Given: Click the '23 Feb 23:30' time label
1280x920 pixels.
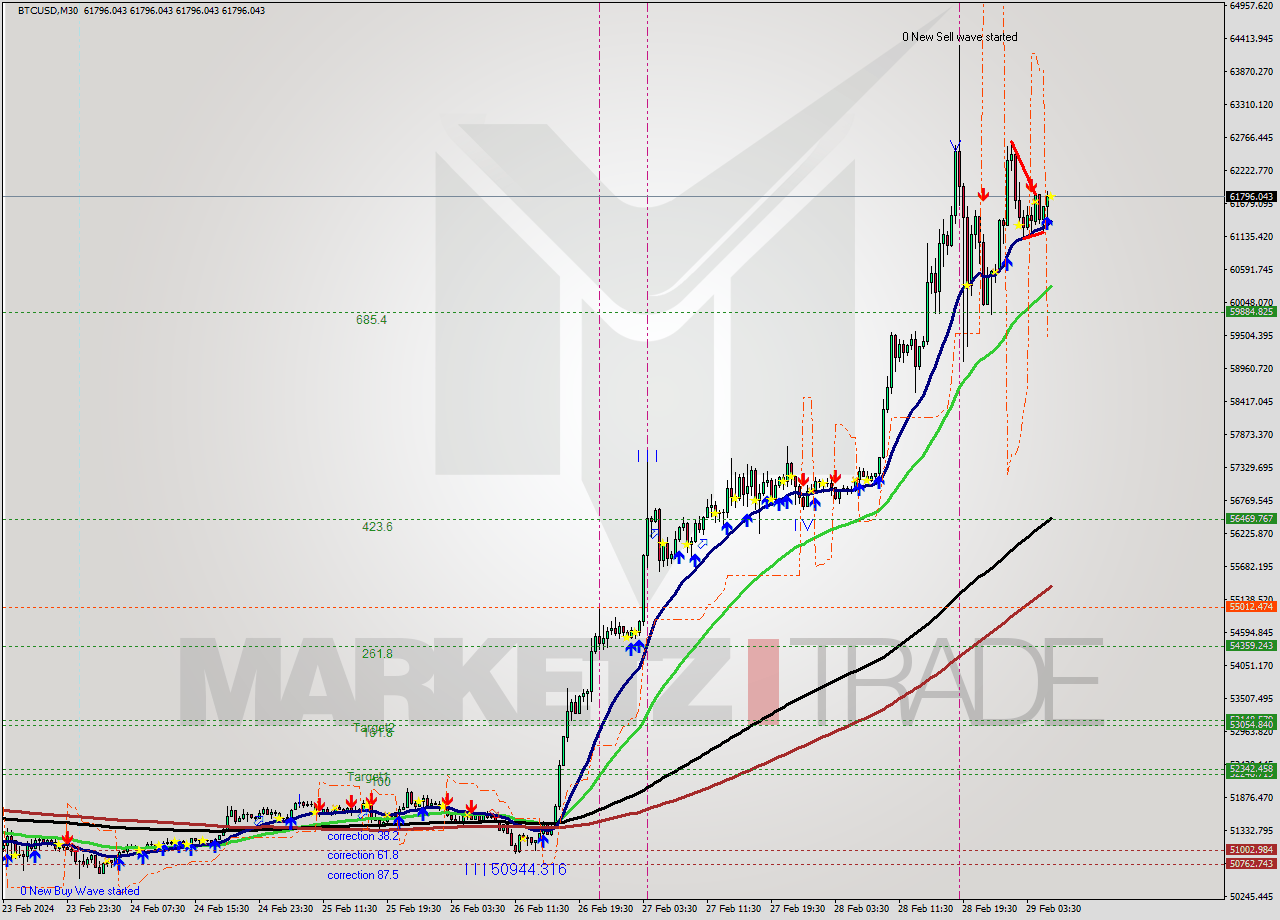Looking at the screenshot, I should click(94, 910).
